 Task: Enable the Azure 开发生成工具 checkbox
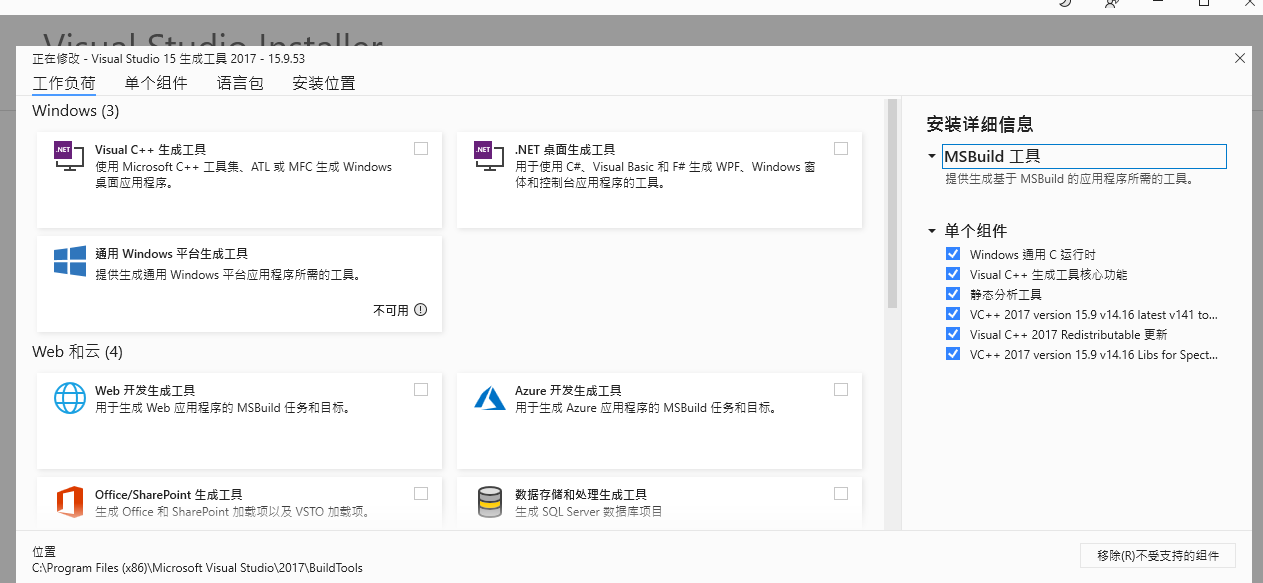(x=841, y=389)
